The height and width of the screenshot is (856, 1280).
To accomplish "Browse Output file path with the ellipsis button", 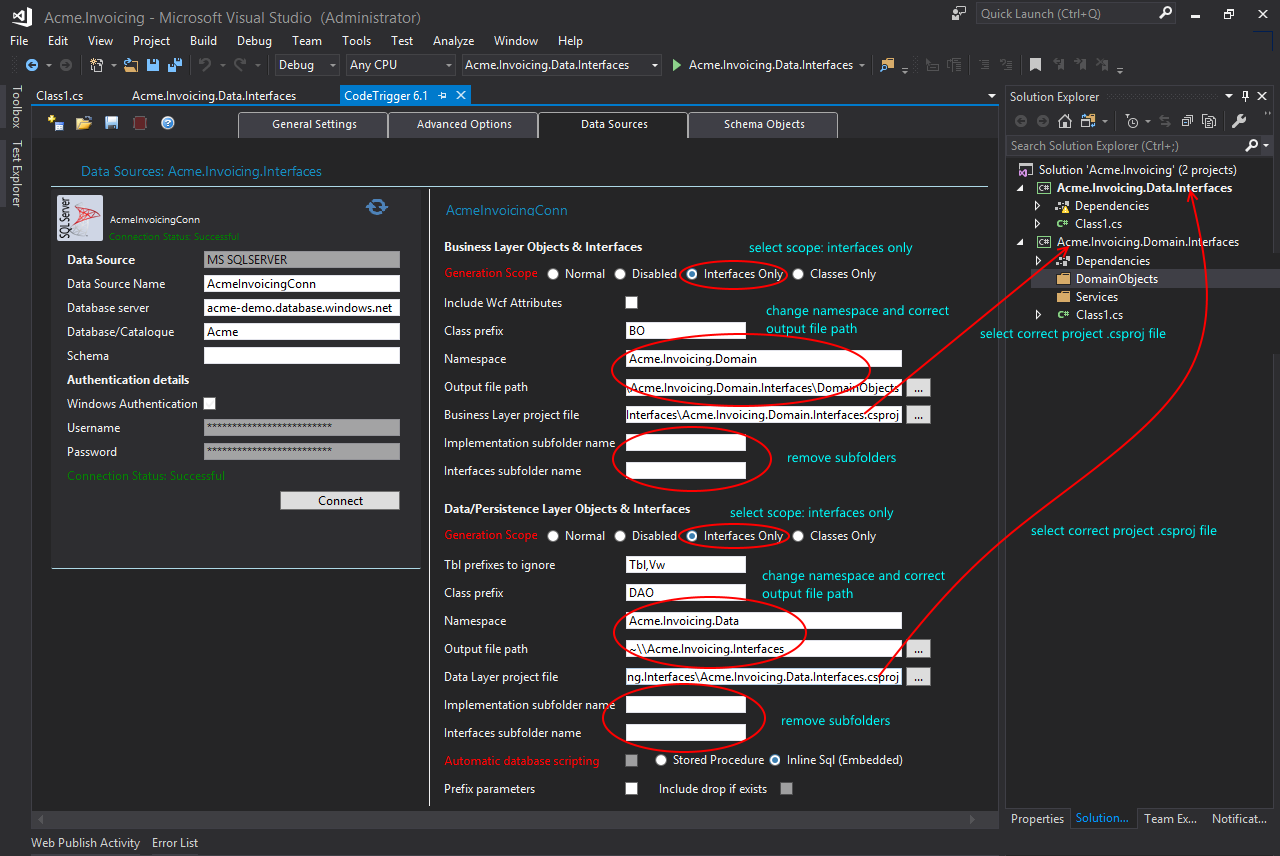I will point(918,387).
